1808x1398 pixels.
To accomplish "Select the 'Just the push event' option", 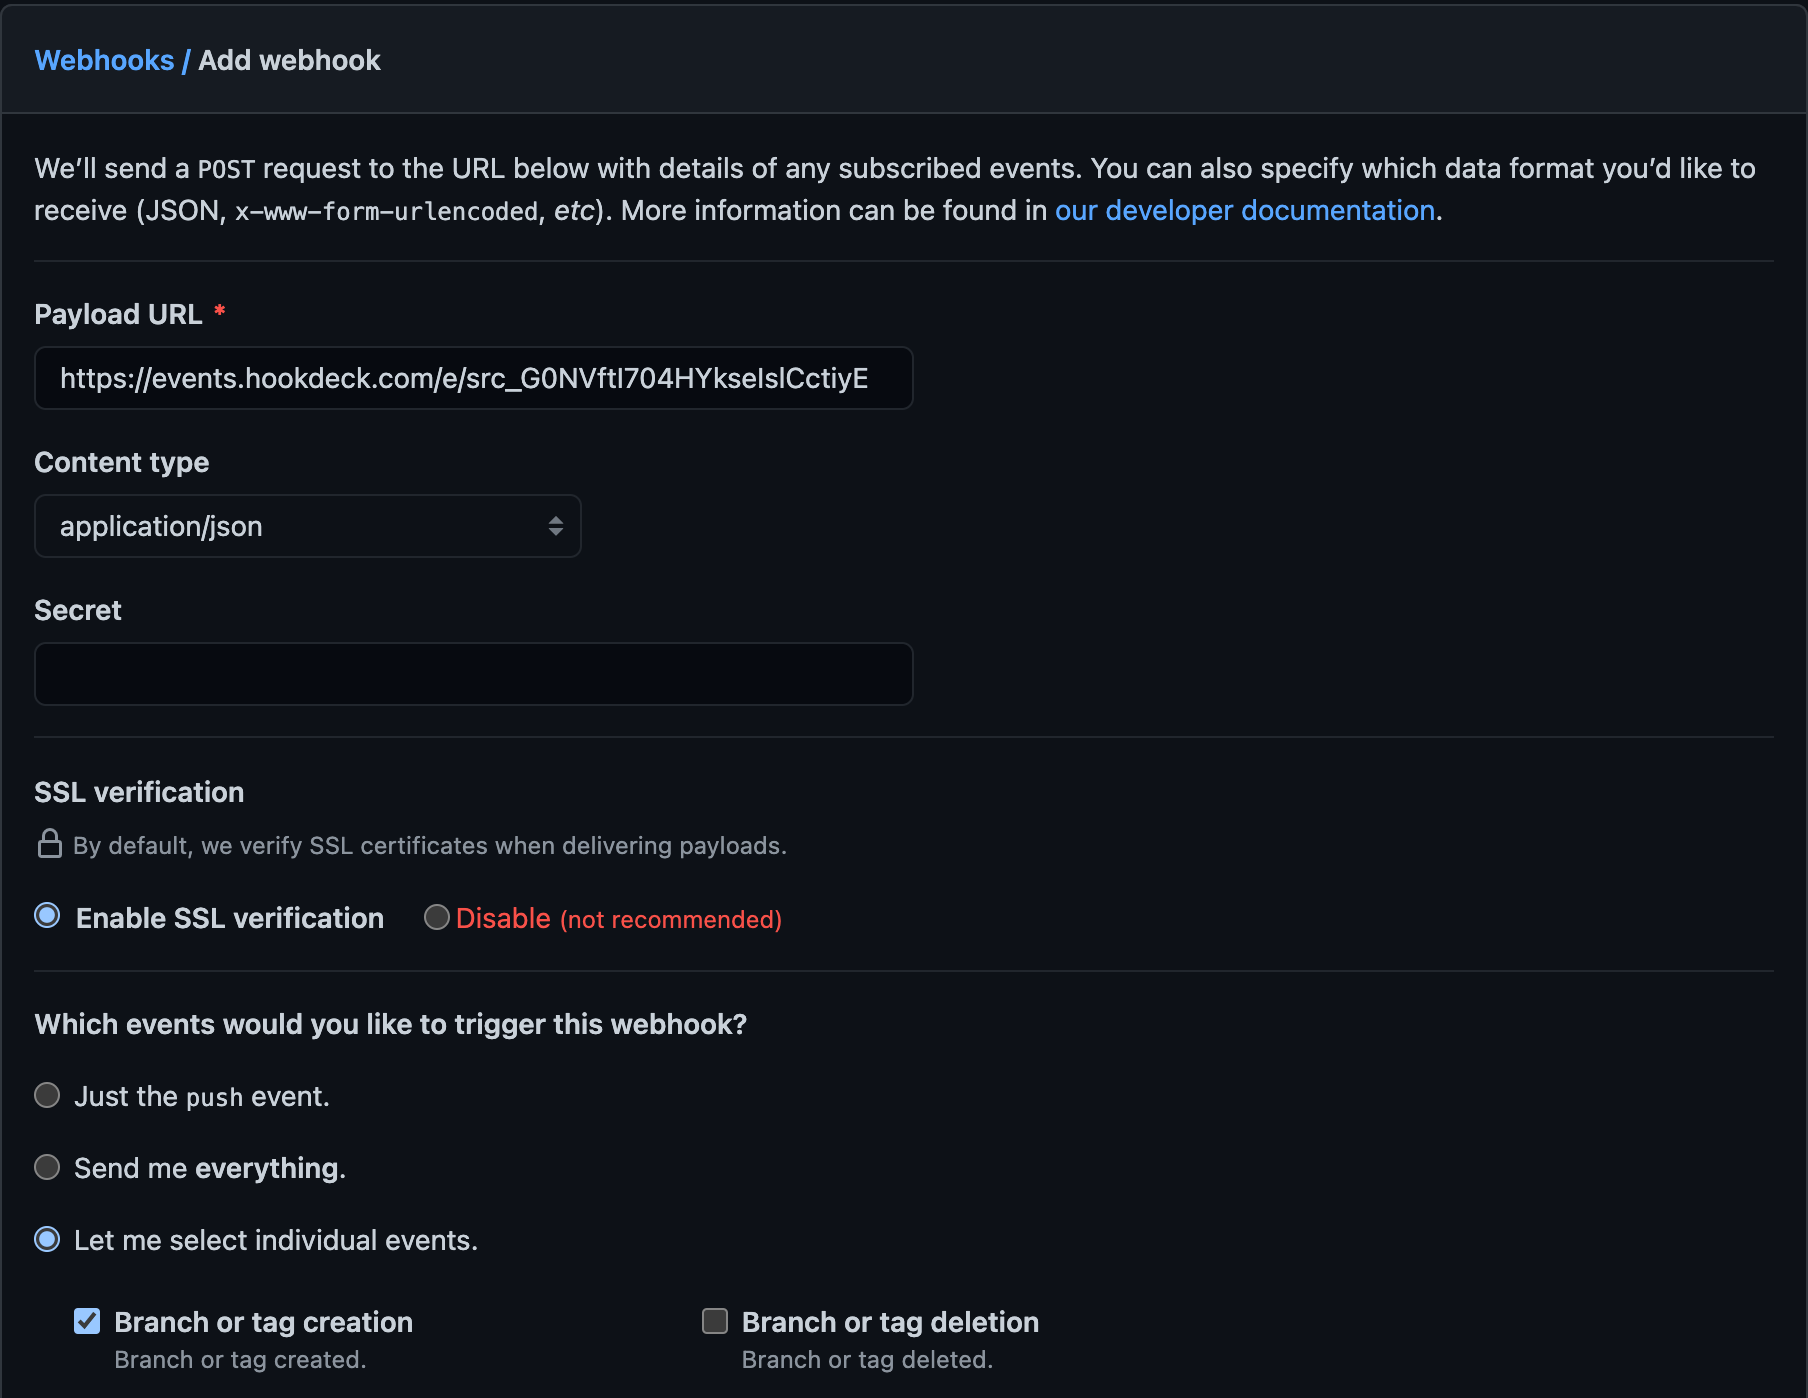I will pyautogui.click(x=46, y=1095).
